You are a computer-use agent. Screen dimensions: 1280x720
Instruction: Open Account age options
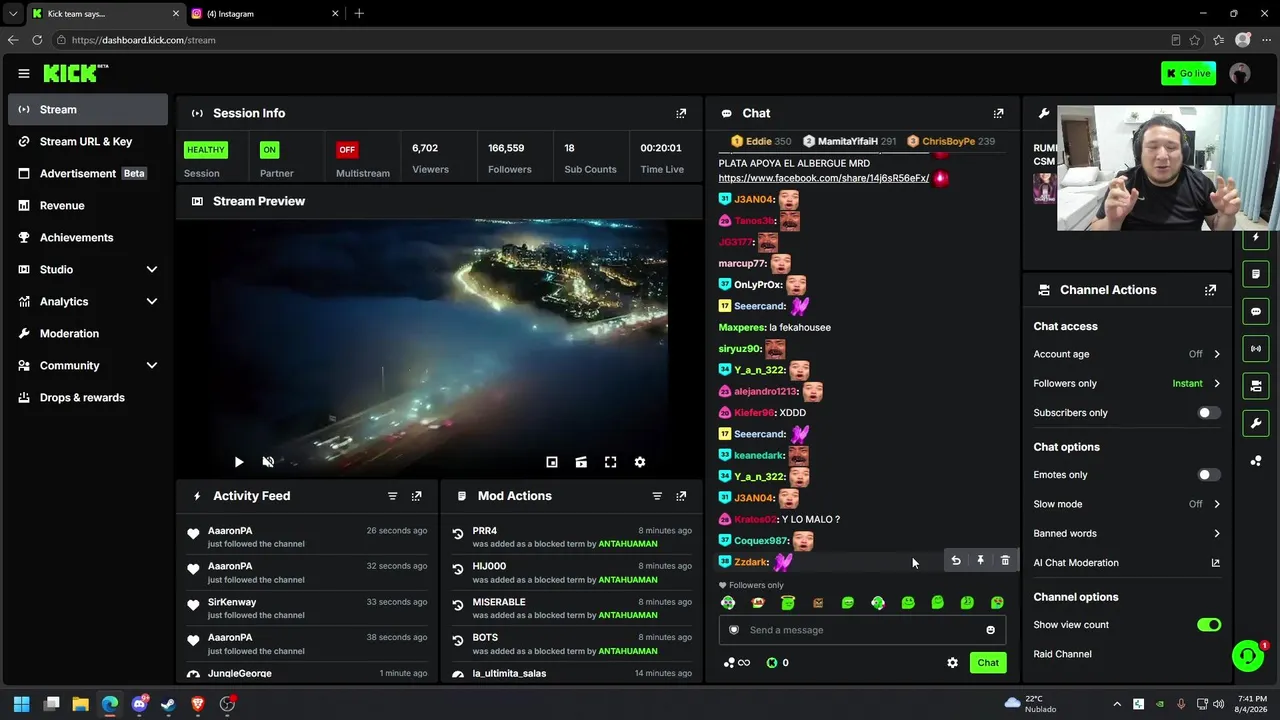pos(1127,354)
